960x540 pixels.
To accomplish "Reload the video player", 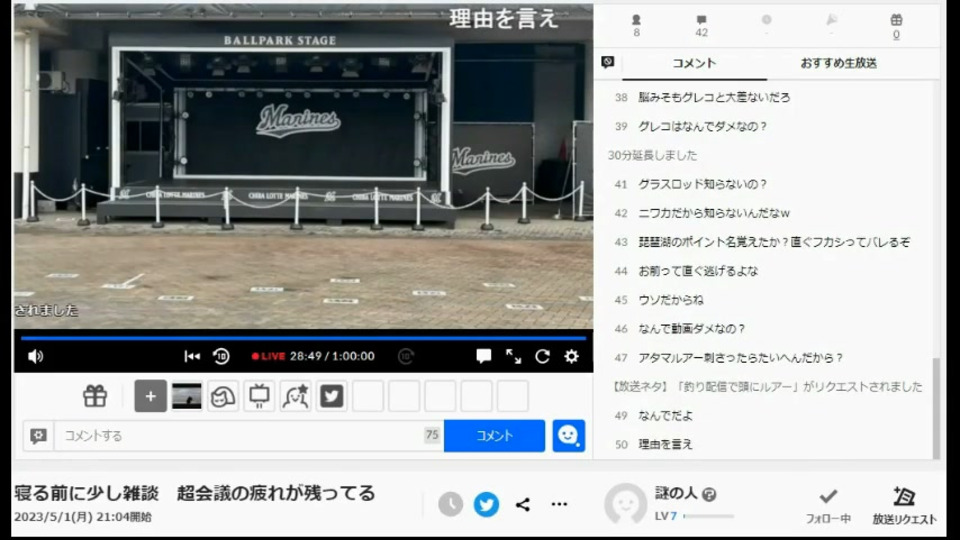I will click(542, 356).
